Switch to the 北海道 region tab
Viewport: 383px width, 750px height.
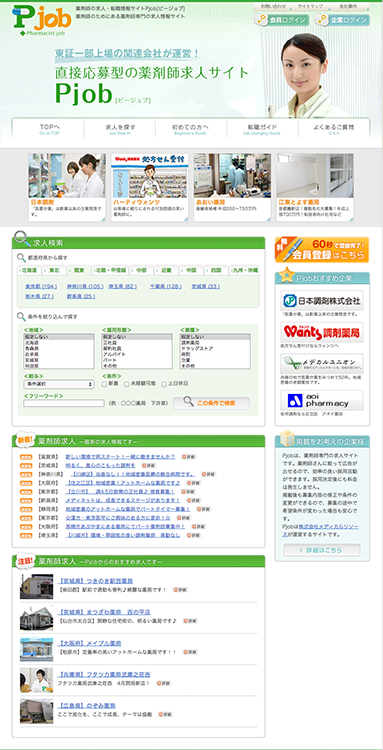tap(29, 270)
